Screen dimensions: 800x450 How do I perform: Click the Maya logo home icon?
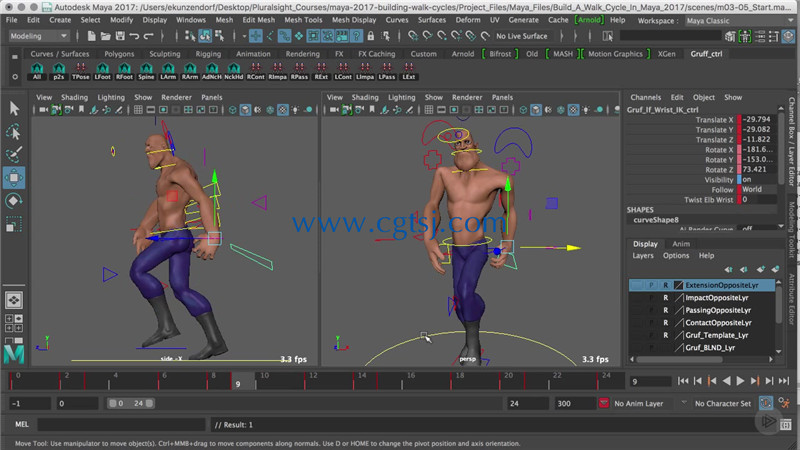(x=14, y=354)
